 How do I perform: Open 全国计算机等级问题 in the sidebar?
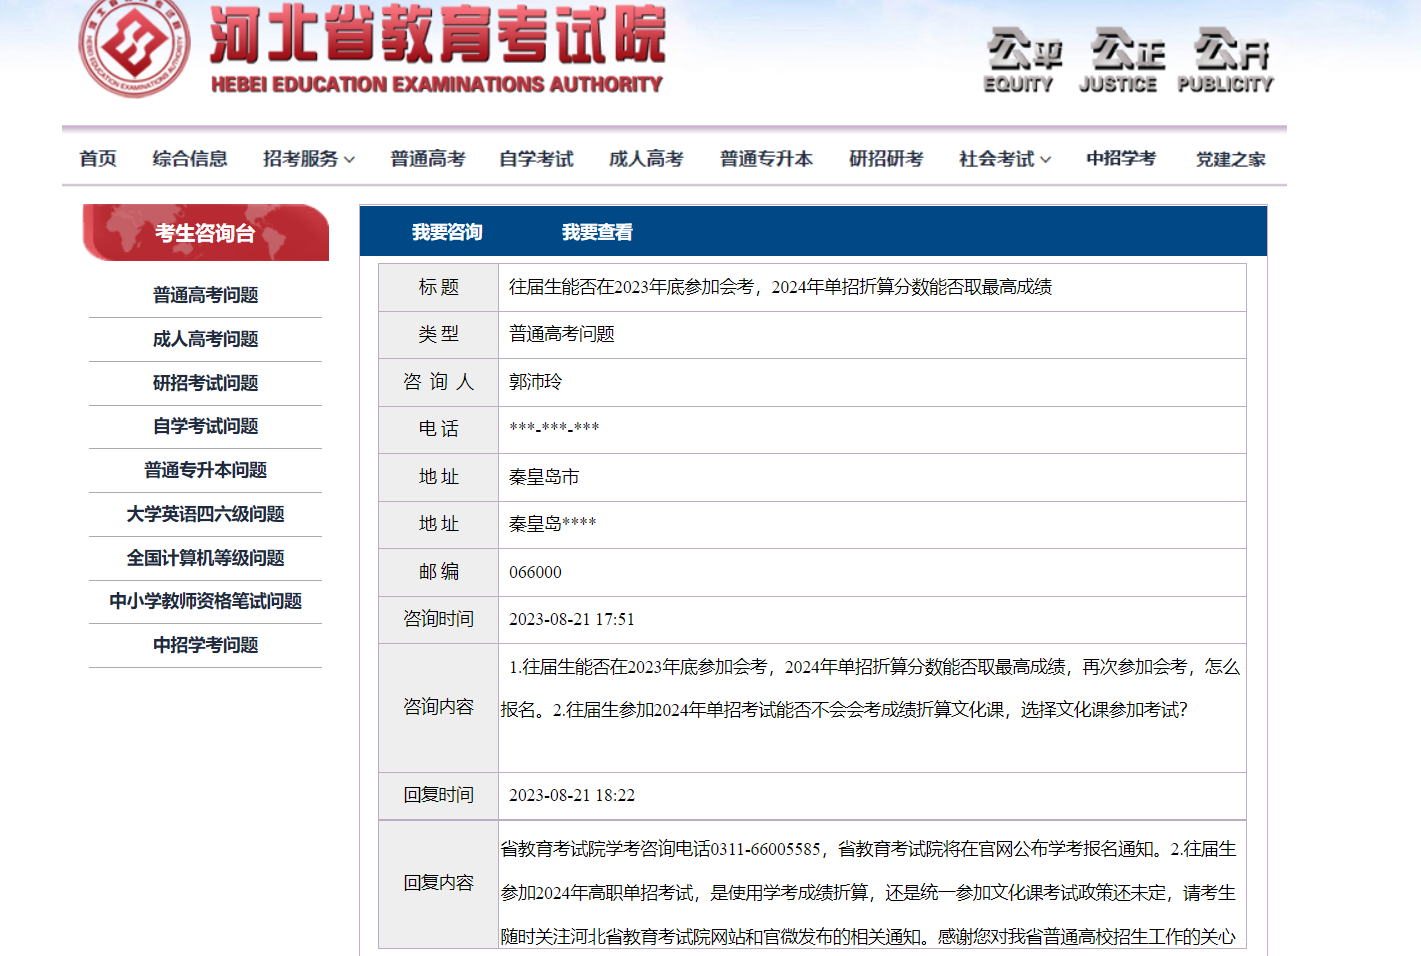pyautogui.click(x=205, y=558)
